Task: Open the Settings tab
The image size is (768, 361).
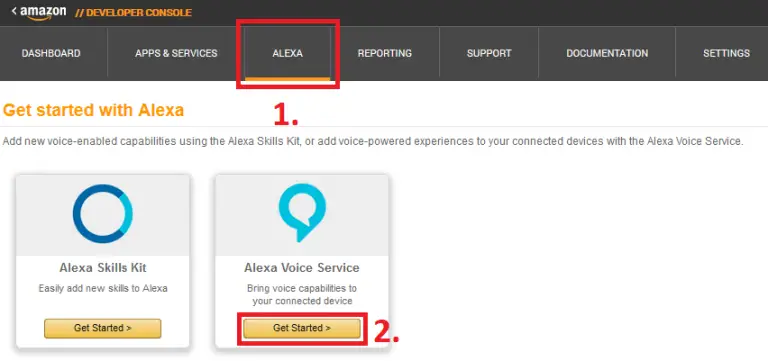Action: point(726,53)
